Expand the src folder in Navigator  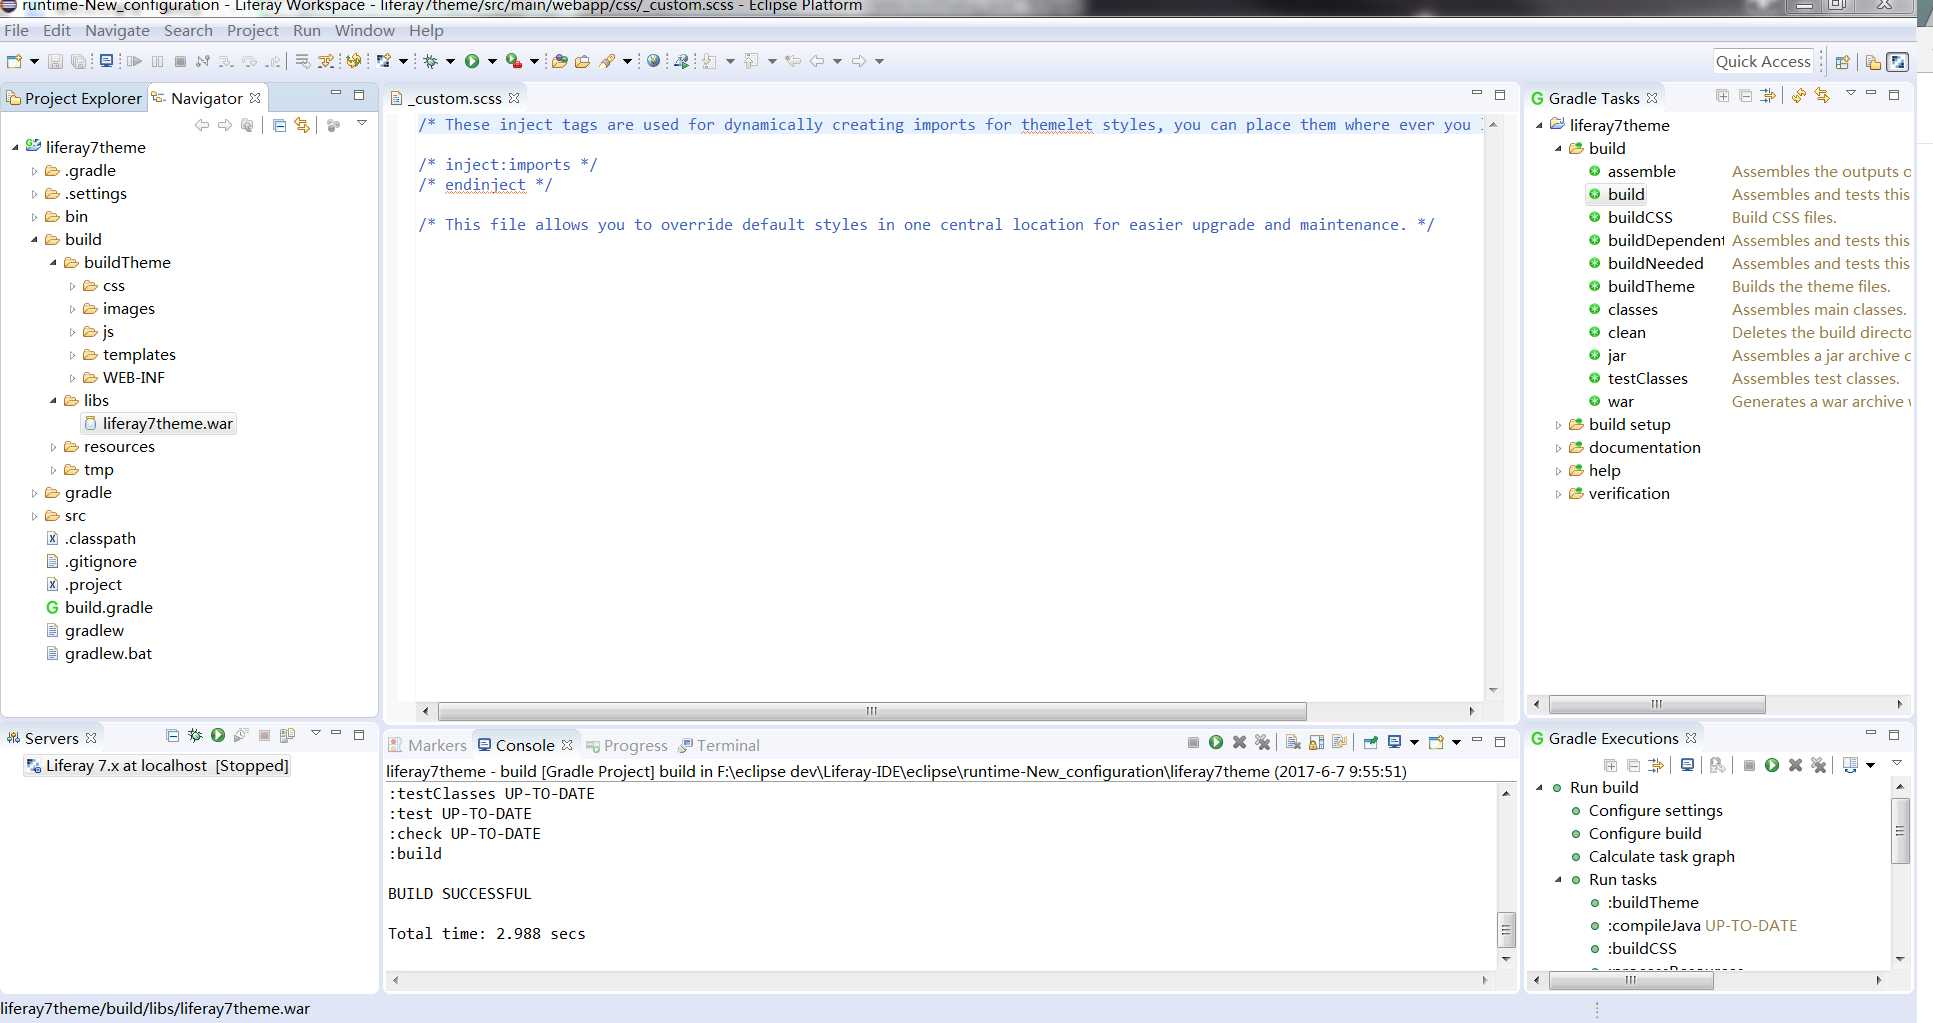point(34,516)
